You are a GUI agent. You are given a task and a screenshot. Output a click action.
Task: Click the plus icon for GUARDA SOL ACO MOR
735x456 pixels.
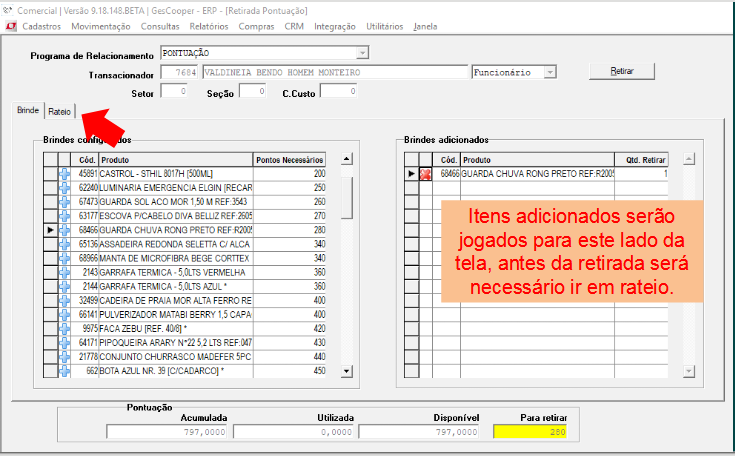pos(65,202)
